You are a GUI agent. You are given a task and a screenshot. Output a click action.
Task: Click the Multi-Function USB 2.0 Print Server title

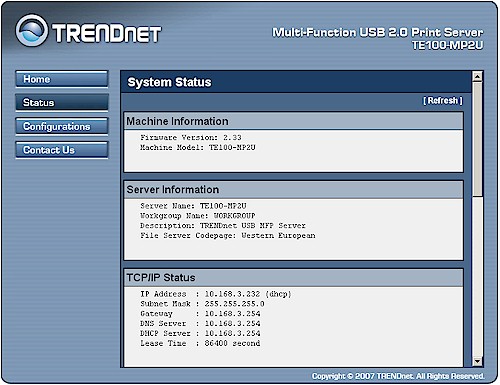[x=378, y=32]
